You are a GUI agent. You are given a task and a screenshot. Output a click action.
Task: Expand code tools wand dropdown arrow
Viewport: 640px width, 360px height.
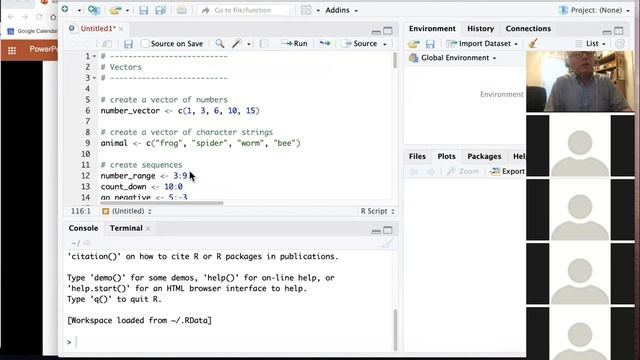tap(249, 44)
